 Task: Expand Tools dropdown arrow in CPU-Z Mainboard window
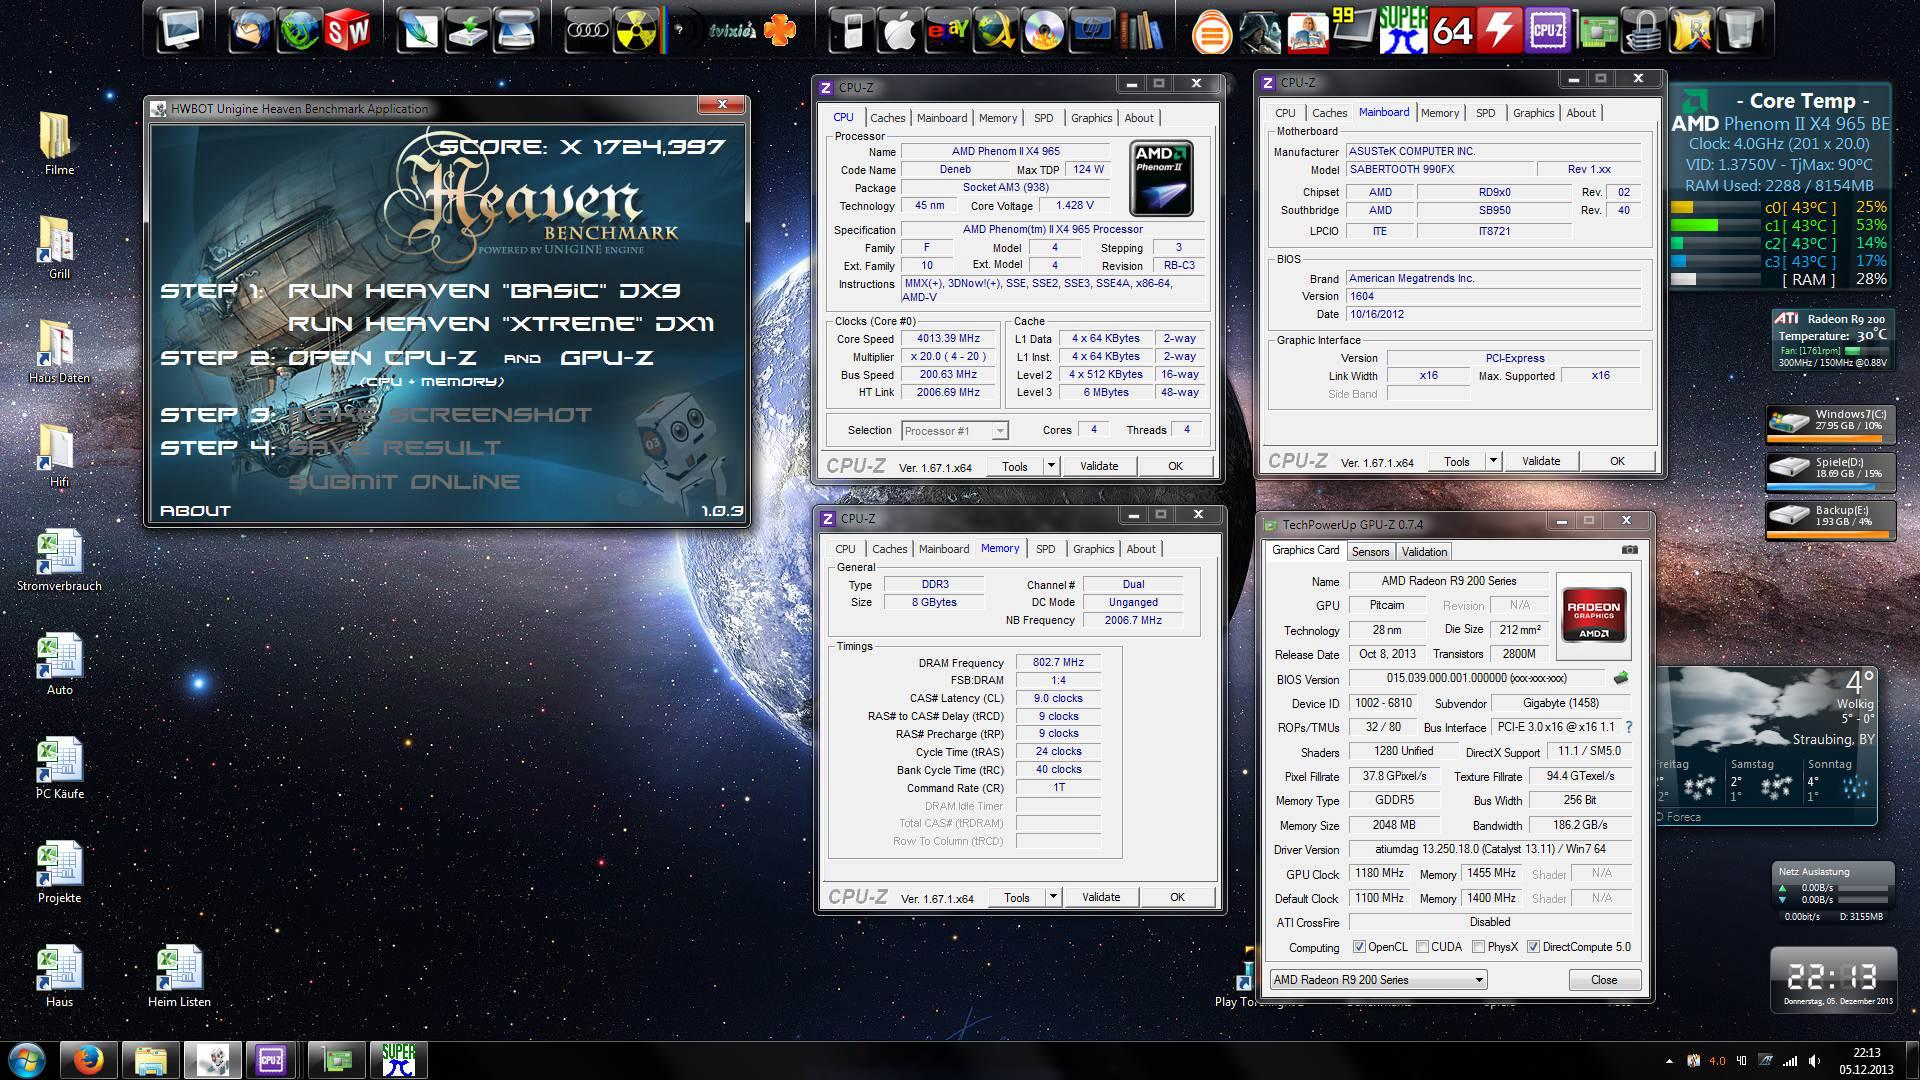(x=1492, y=461)
